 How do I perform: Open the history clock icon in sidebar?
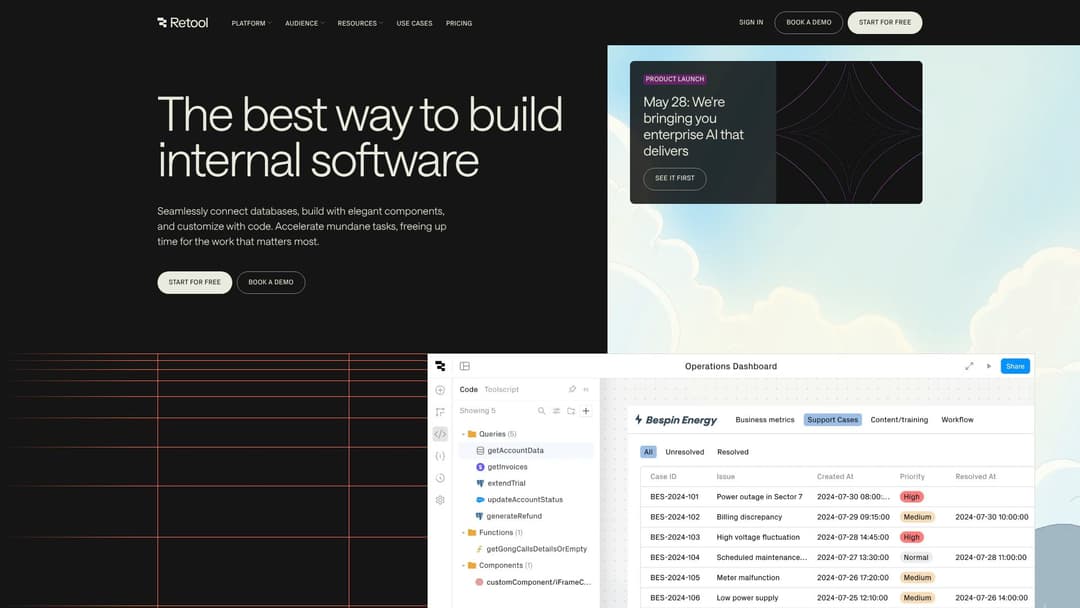[440, 478]
